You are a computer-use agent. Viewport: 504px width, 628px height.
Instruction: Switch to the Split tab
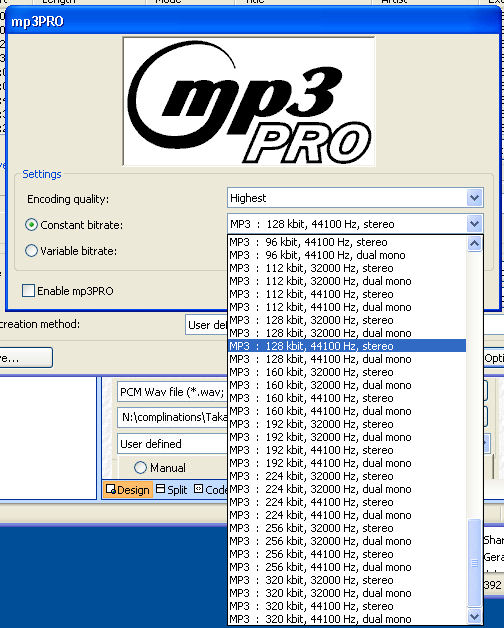[171, 489]
